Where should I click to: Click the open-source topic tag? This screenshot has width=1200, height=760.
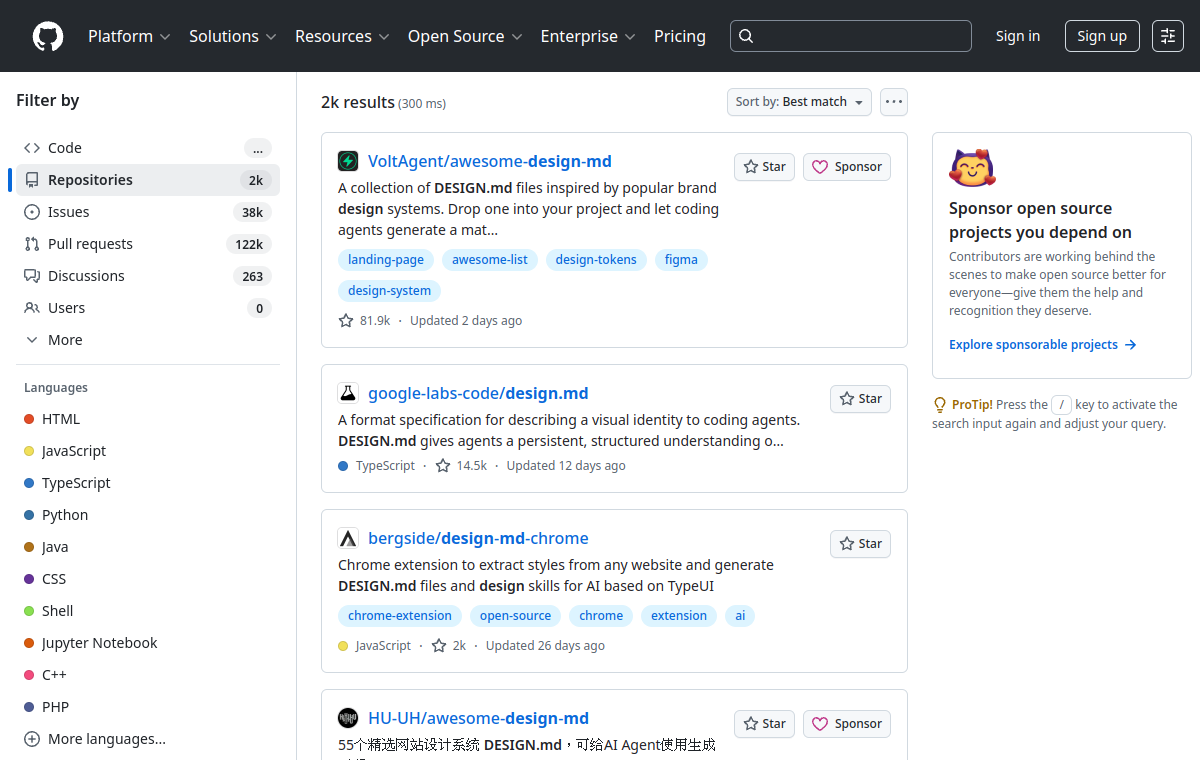[515, 616]
